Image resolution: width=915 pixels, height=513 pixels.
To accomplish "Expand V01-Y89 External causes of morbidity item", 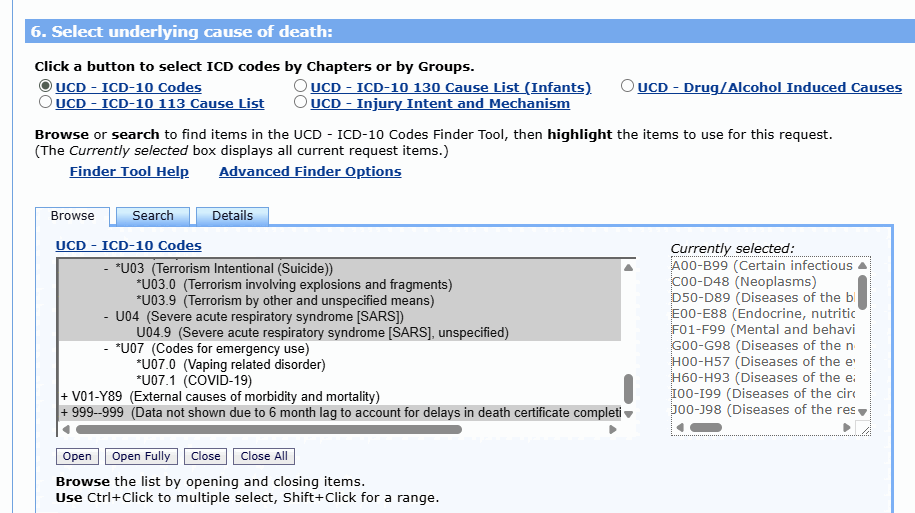I will click(x=65, y=397).
